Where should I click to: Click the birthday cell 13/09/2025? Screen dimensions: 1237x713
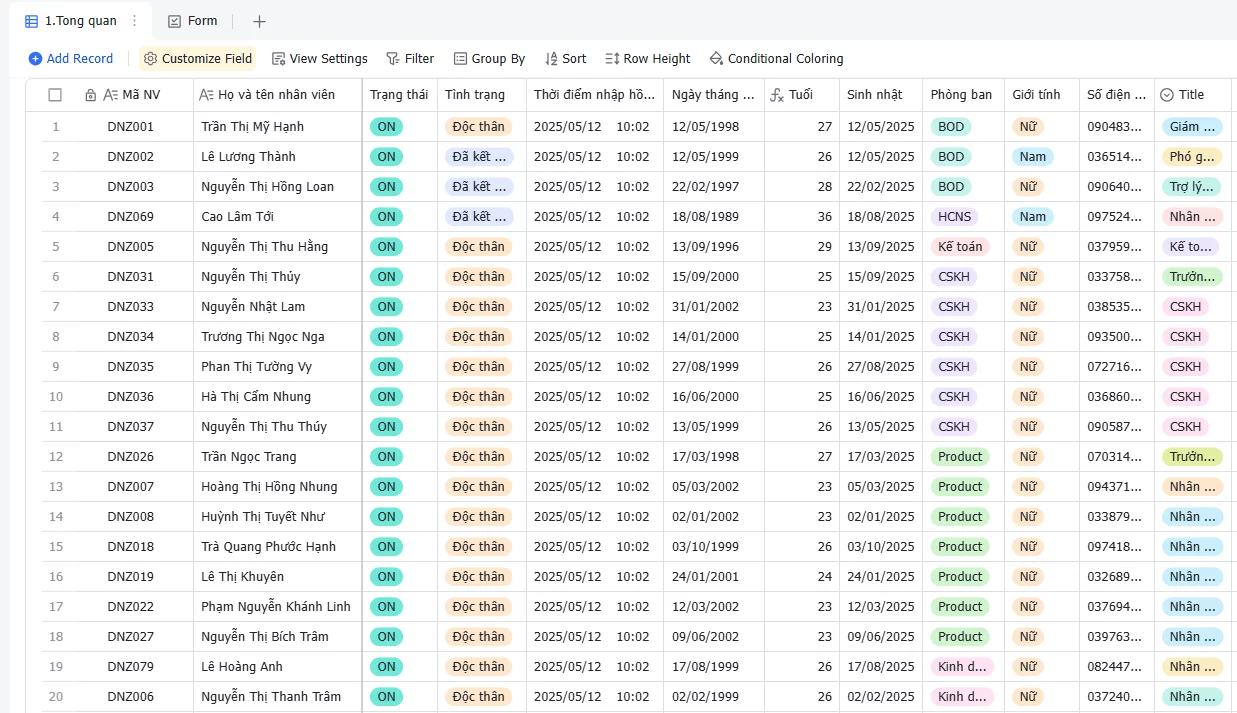[881, 247]
